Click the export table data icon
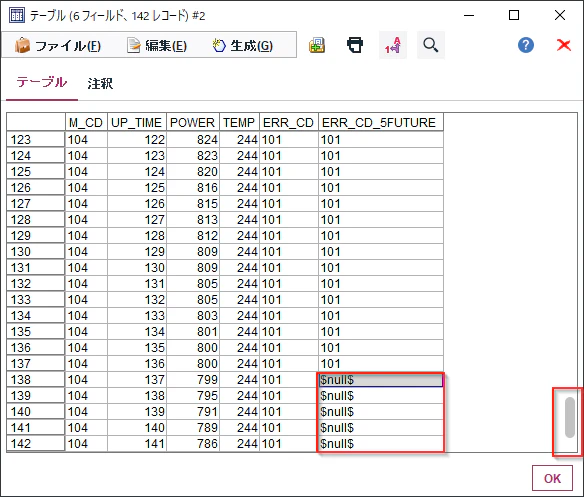The height and width of the screenshot is (497, 584). (x=317, y=45)
